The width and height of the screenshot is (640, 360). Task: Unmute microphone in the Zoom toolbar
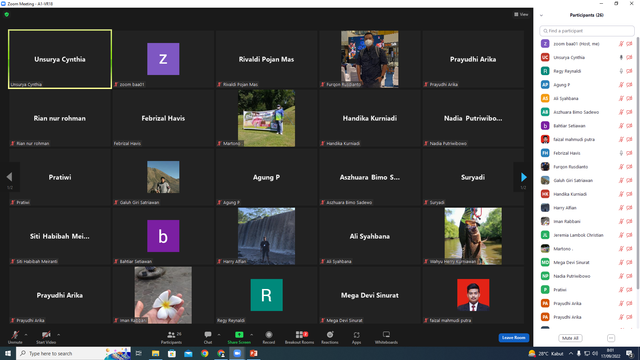(x=15, y=337)
